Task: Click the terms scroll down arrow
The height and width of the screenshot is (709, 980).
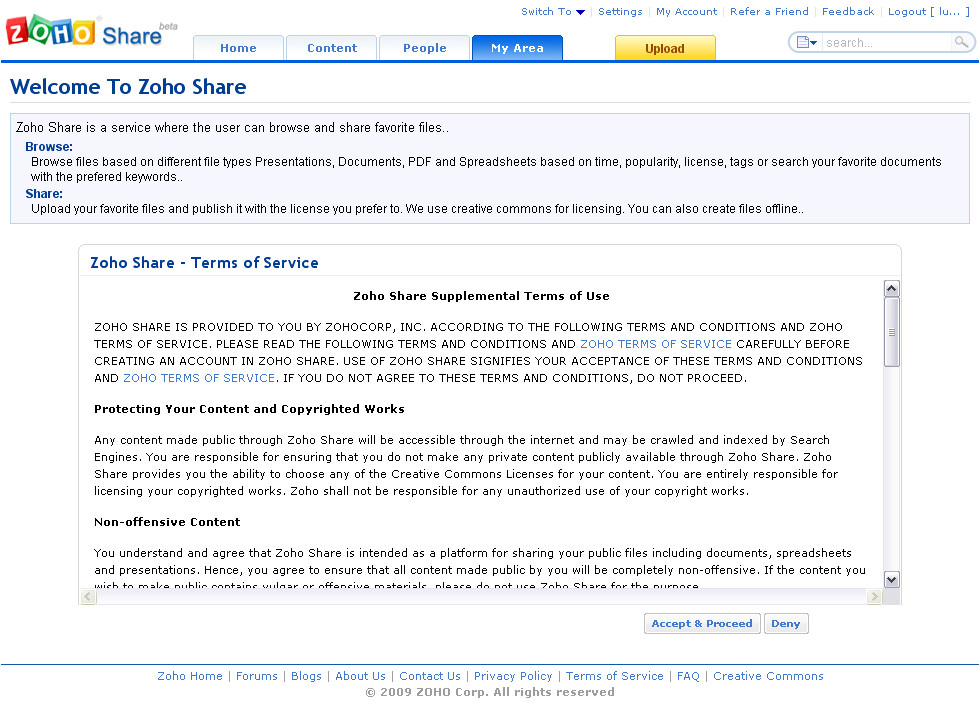Action: point(892,580)
